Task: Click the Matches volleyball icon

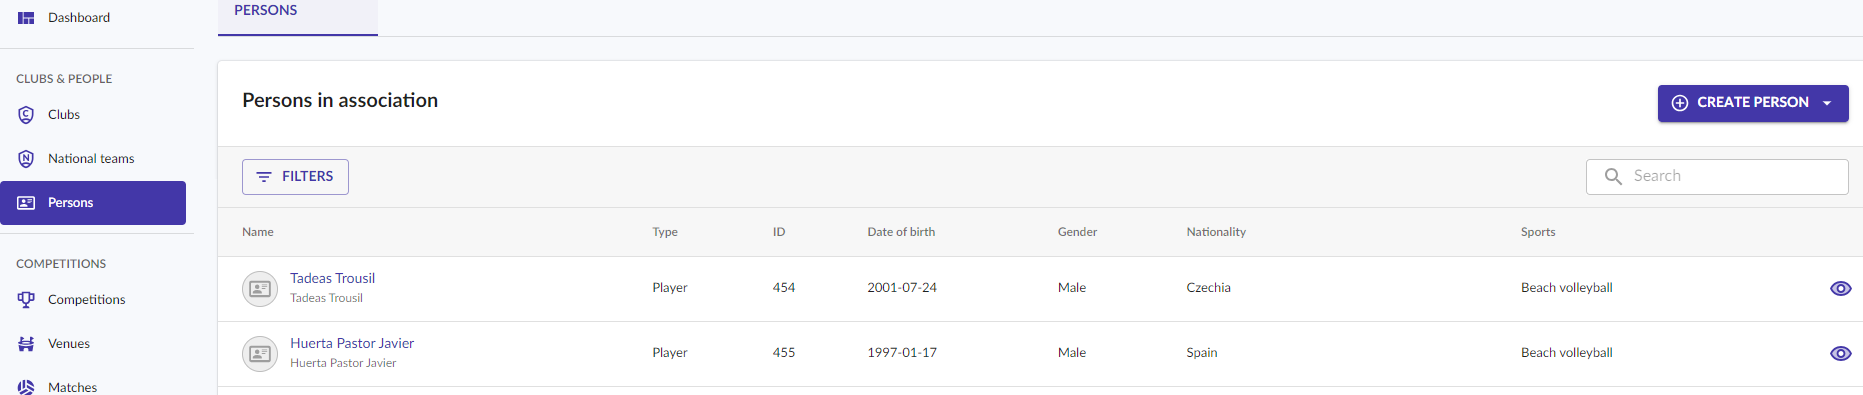Action: click(x=26, y=387)
